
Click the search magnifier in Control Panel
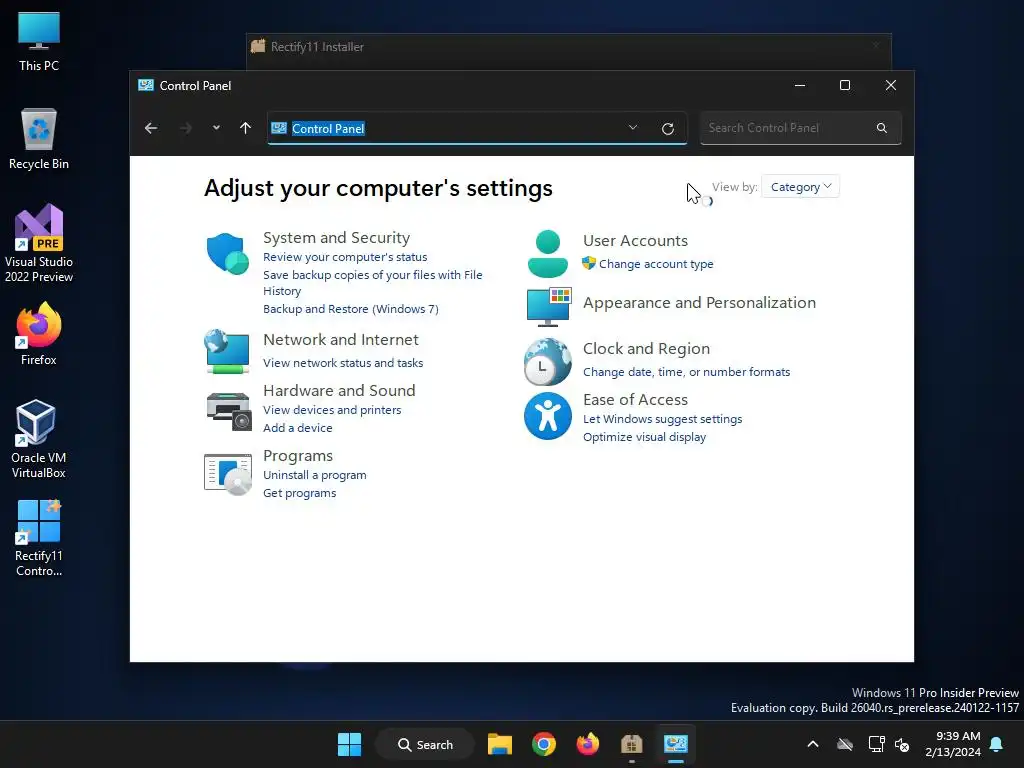tap(882, 128)
